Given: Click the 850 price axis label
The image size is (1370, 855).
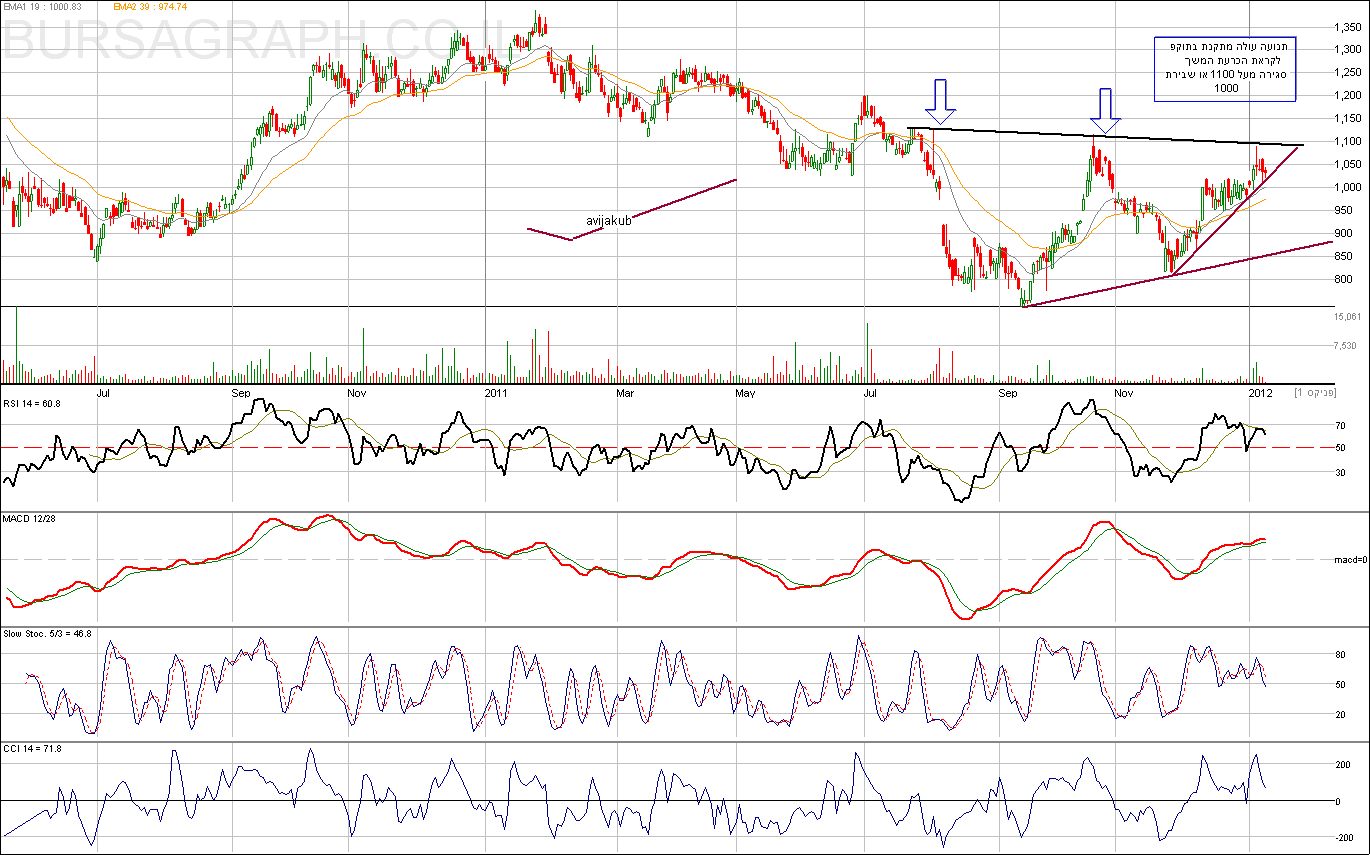Looking at the screenshot, I should [x=1342, y=256].
